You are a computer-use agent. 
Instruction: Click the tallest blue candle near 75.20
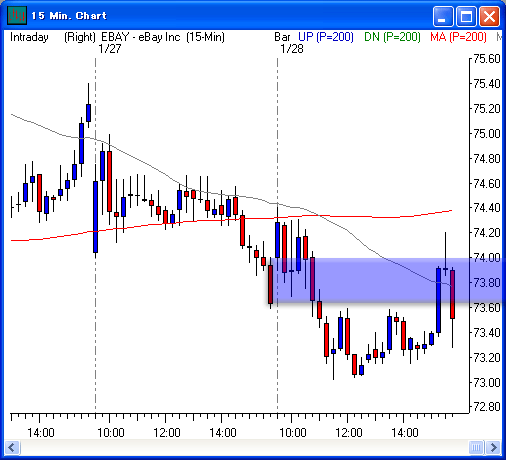click(x=88, y=113)
